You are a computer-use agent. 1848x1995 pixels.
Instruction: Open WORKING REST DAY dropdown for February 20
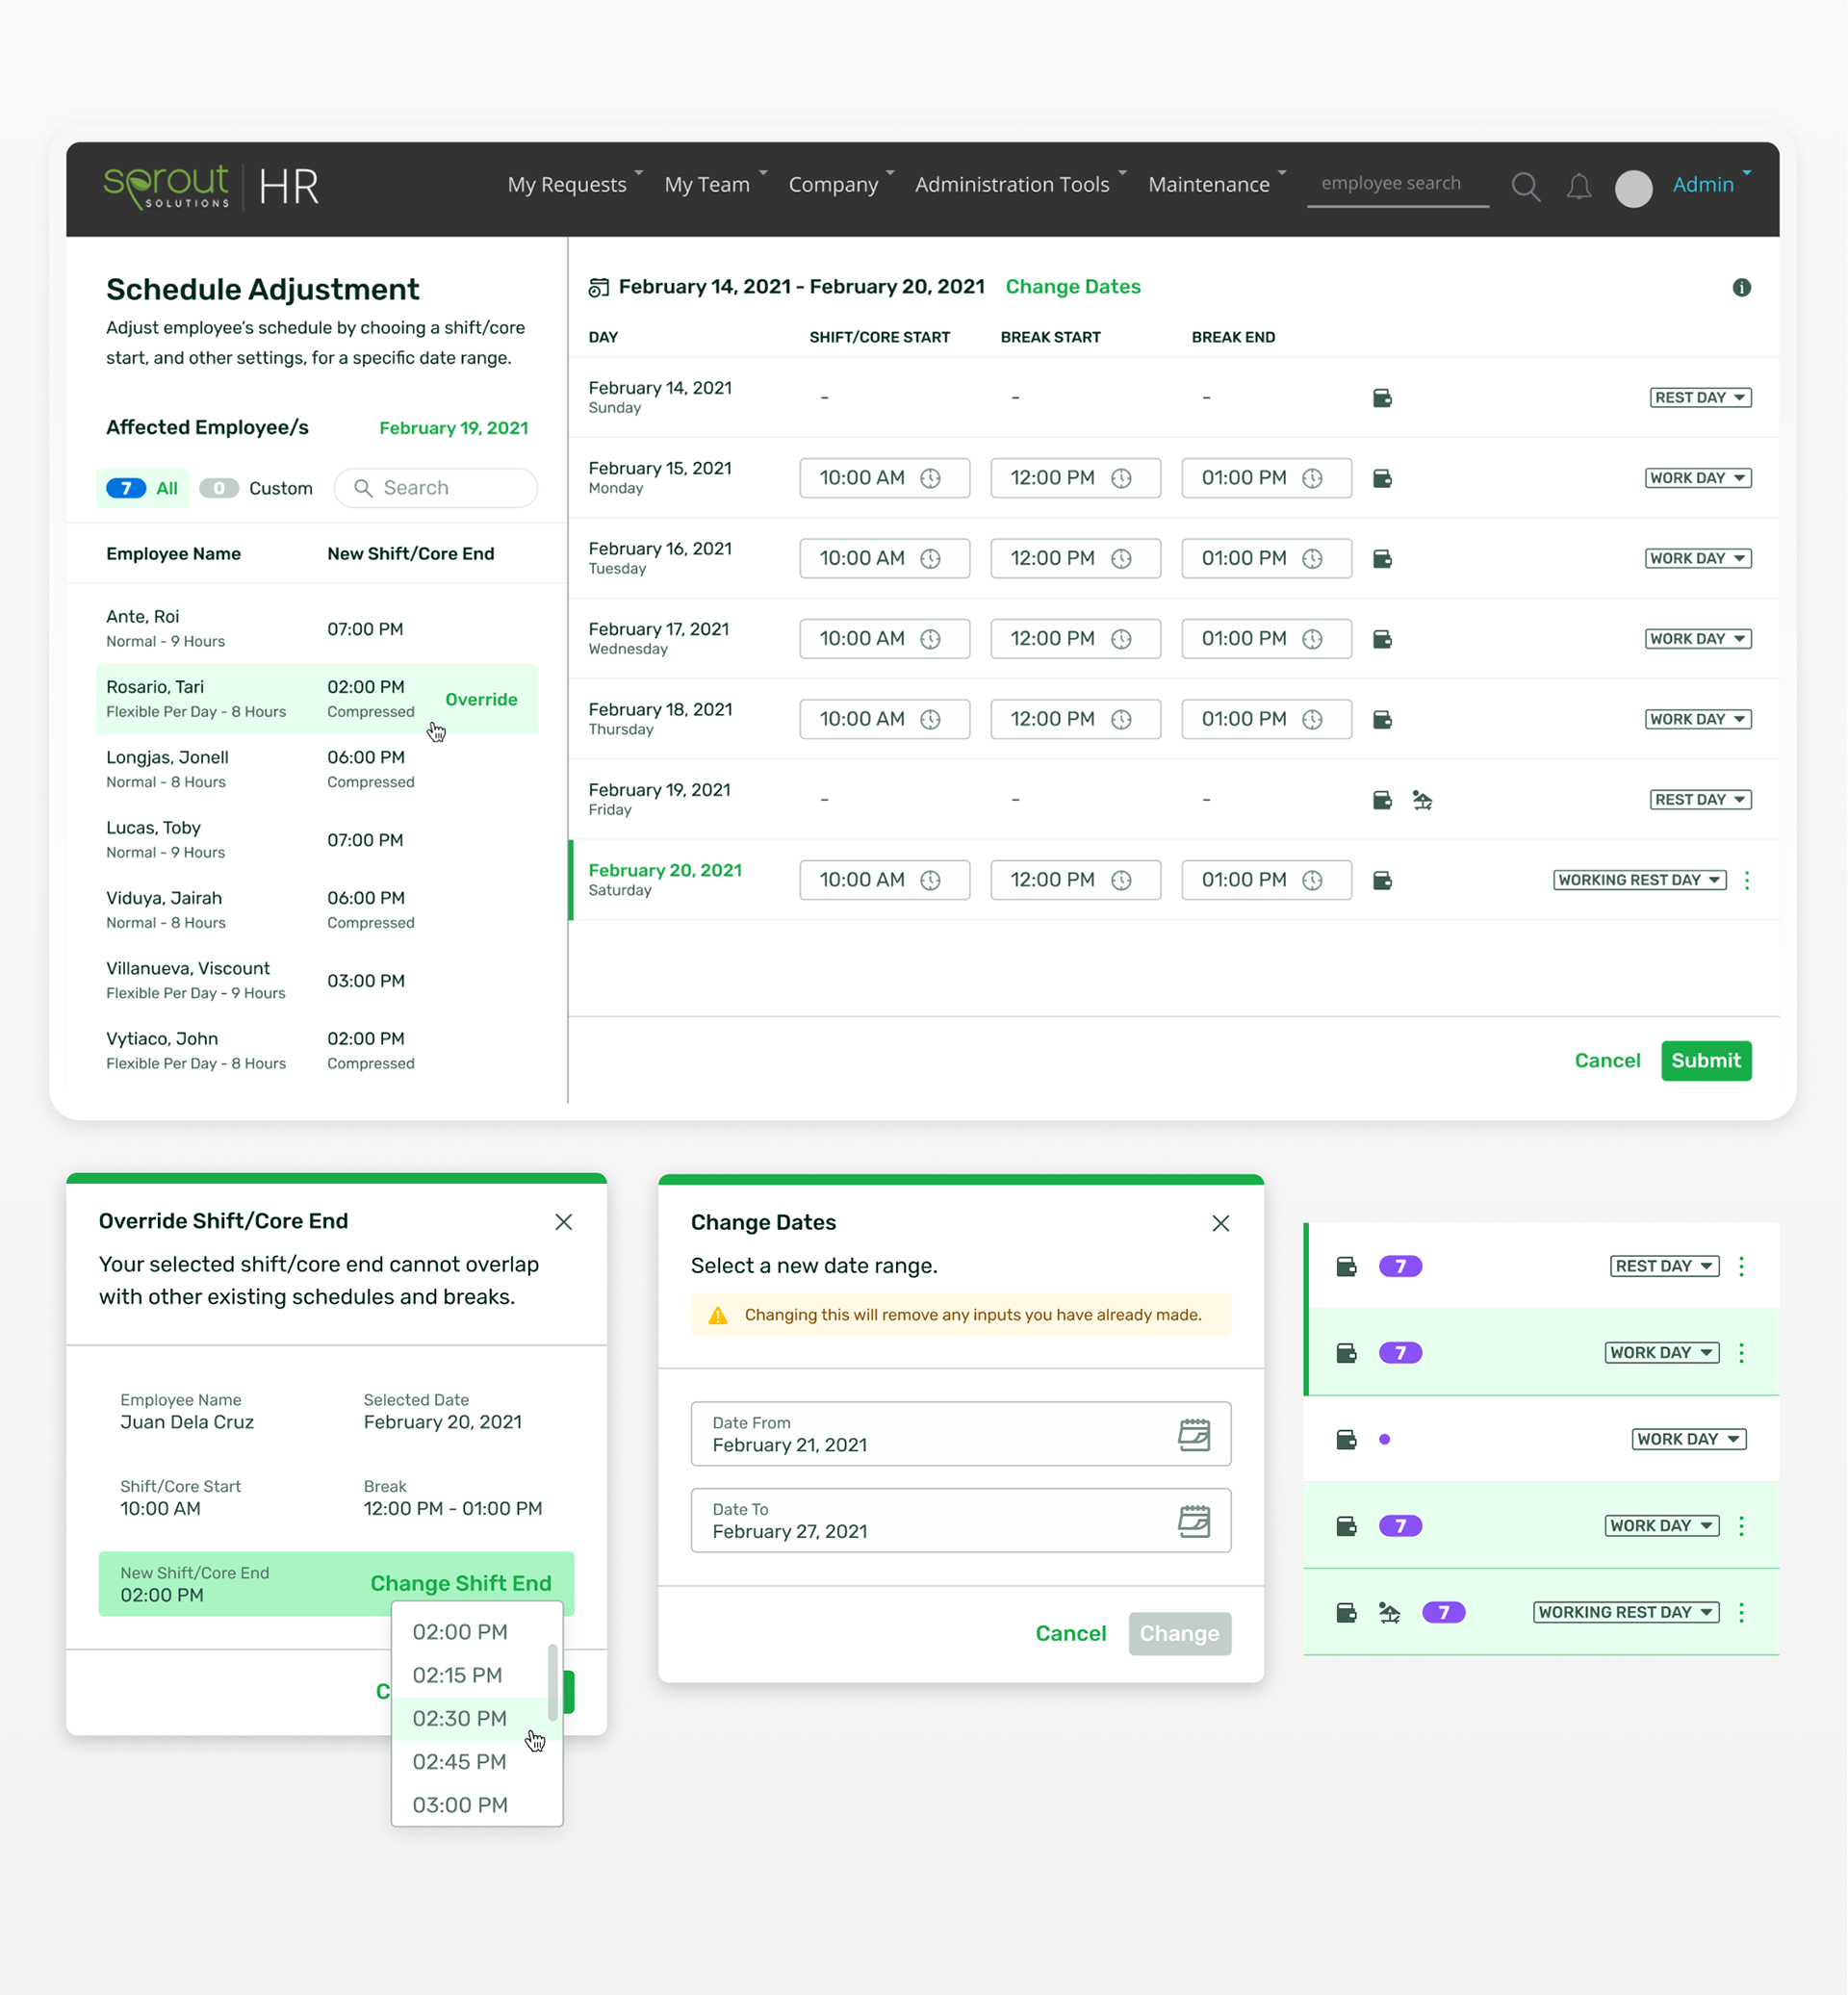[x=1639, y=880]
